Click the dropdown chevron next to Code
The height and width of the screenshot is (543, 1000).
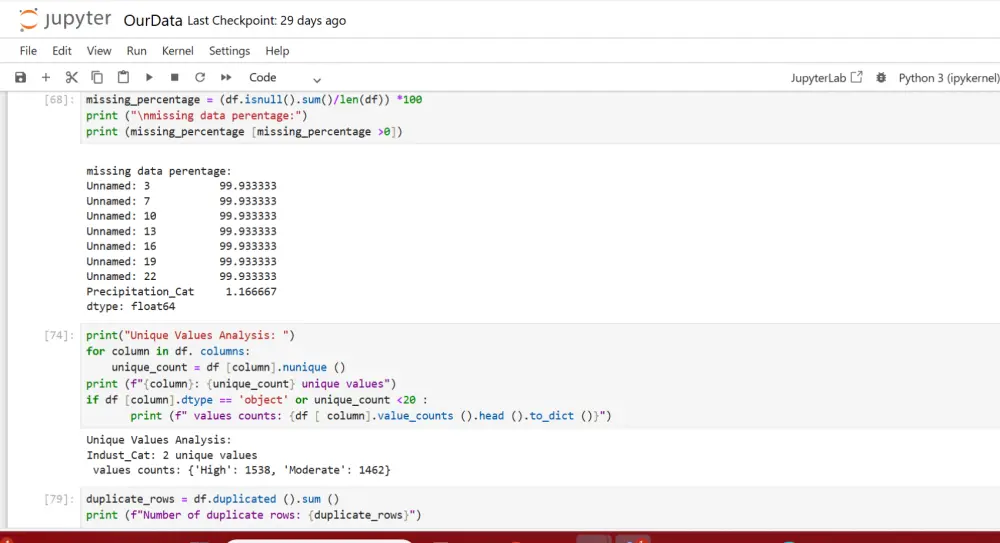tap(316, 79)
